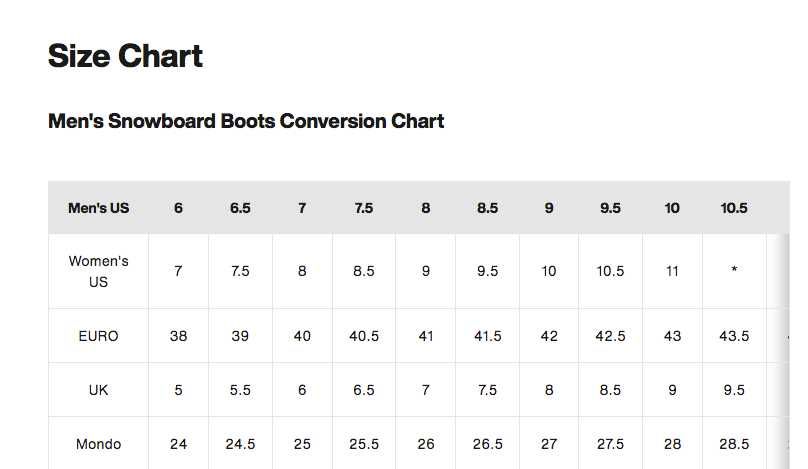Click EURO 38 cell
The image size is (808, 469).
[x=178, y=336]
